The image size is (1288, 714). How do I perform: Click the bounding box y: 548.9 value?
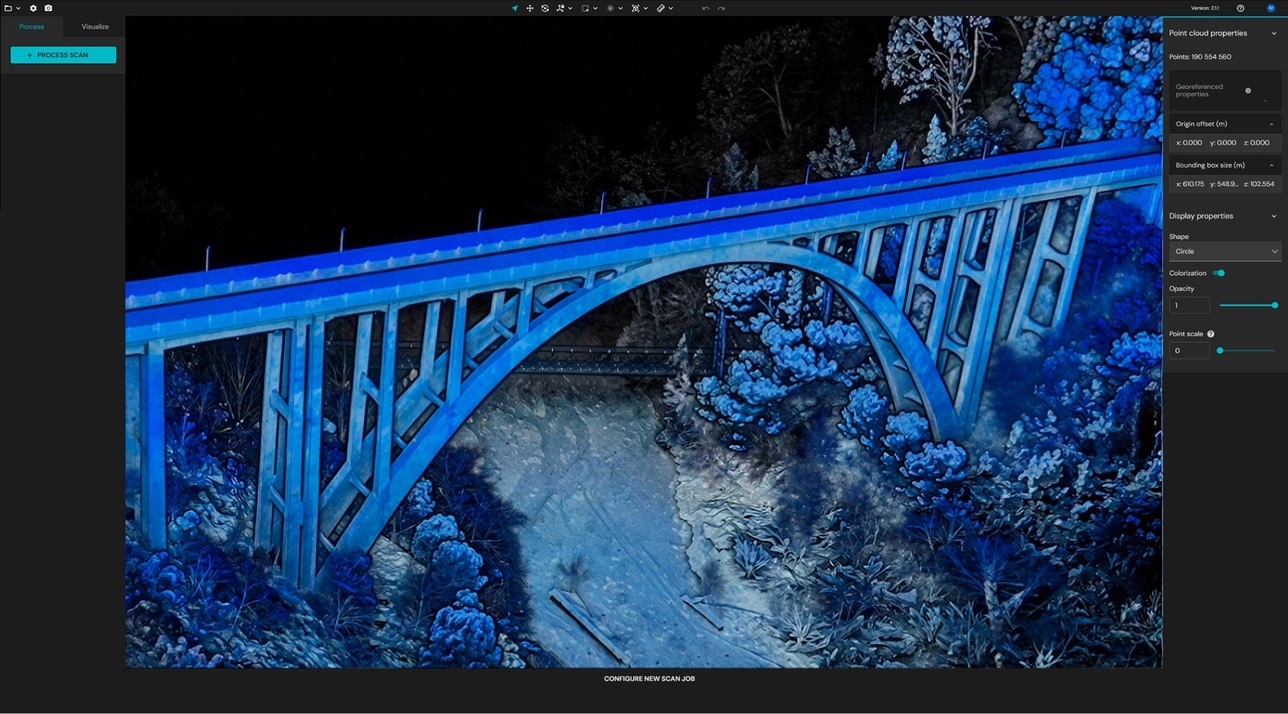(x=1224, y=184)
